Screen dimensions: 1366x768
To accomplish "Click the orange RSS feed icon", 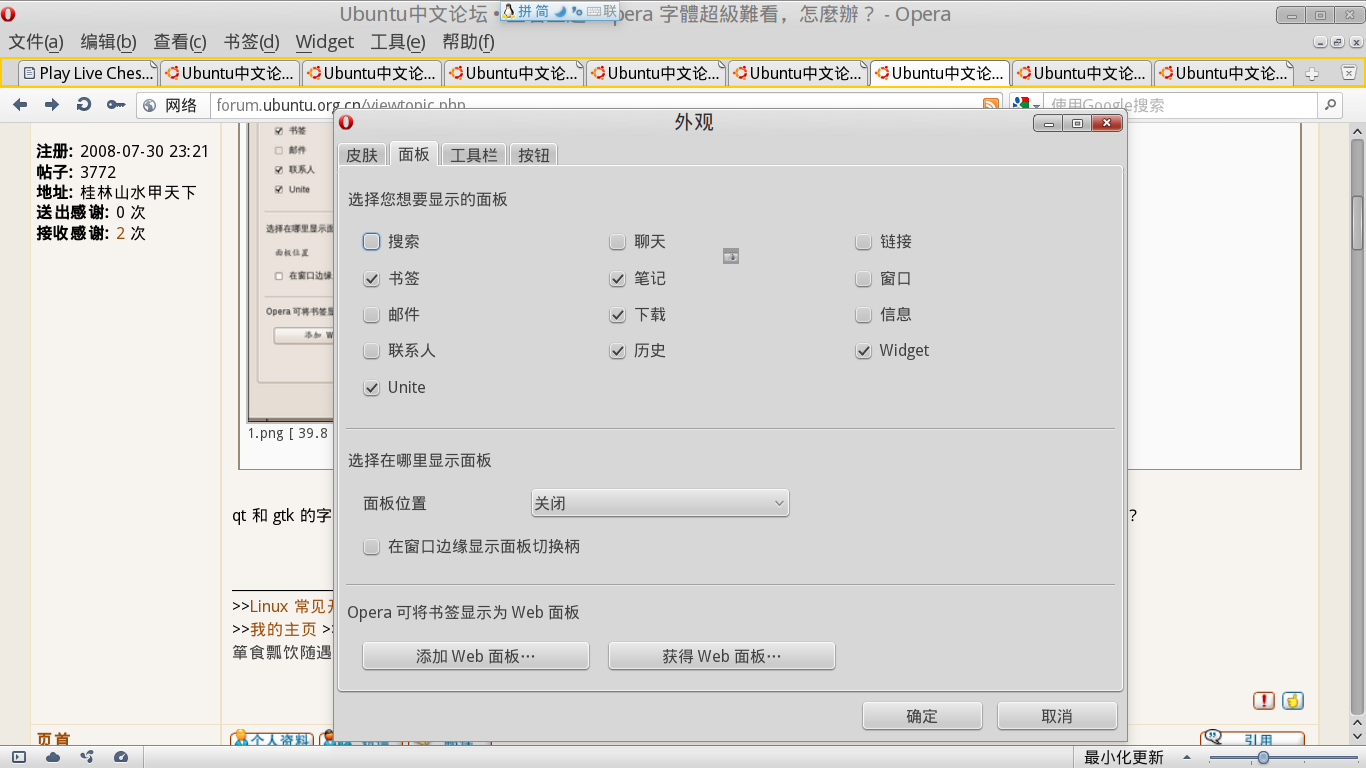I will click(991, 105).
